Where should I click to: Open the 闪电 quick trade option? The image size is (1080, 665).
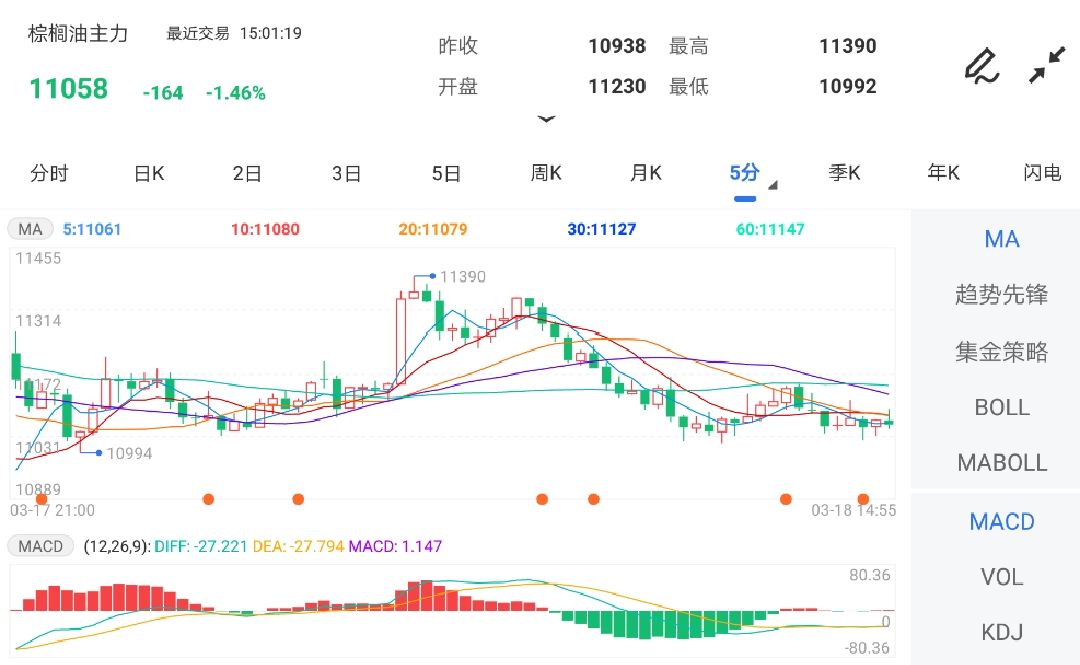click(1042, 173)
